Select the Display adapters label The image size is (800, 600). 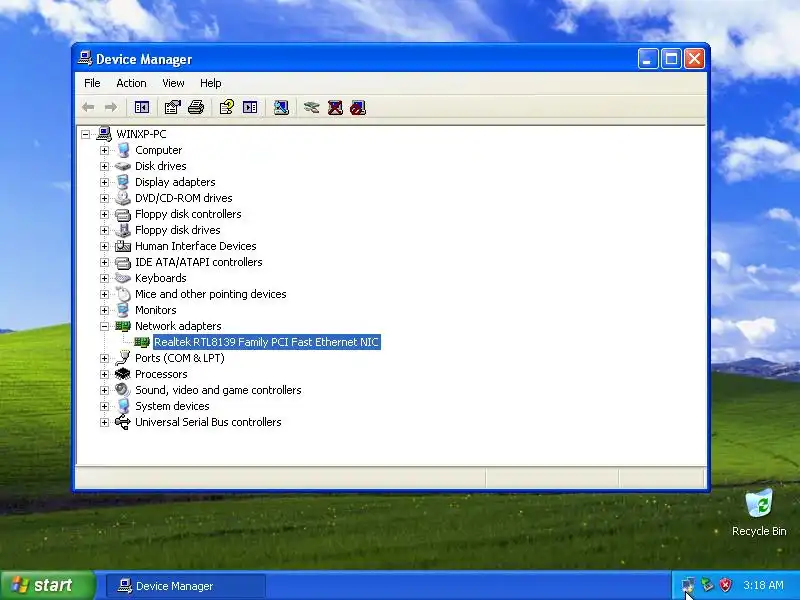click(x=175, y=182)
